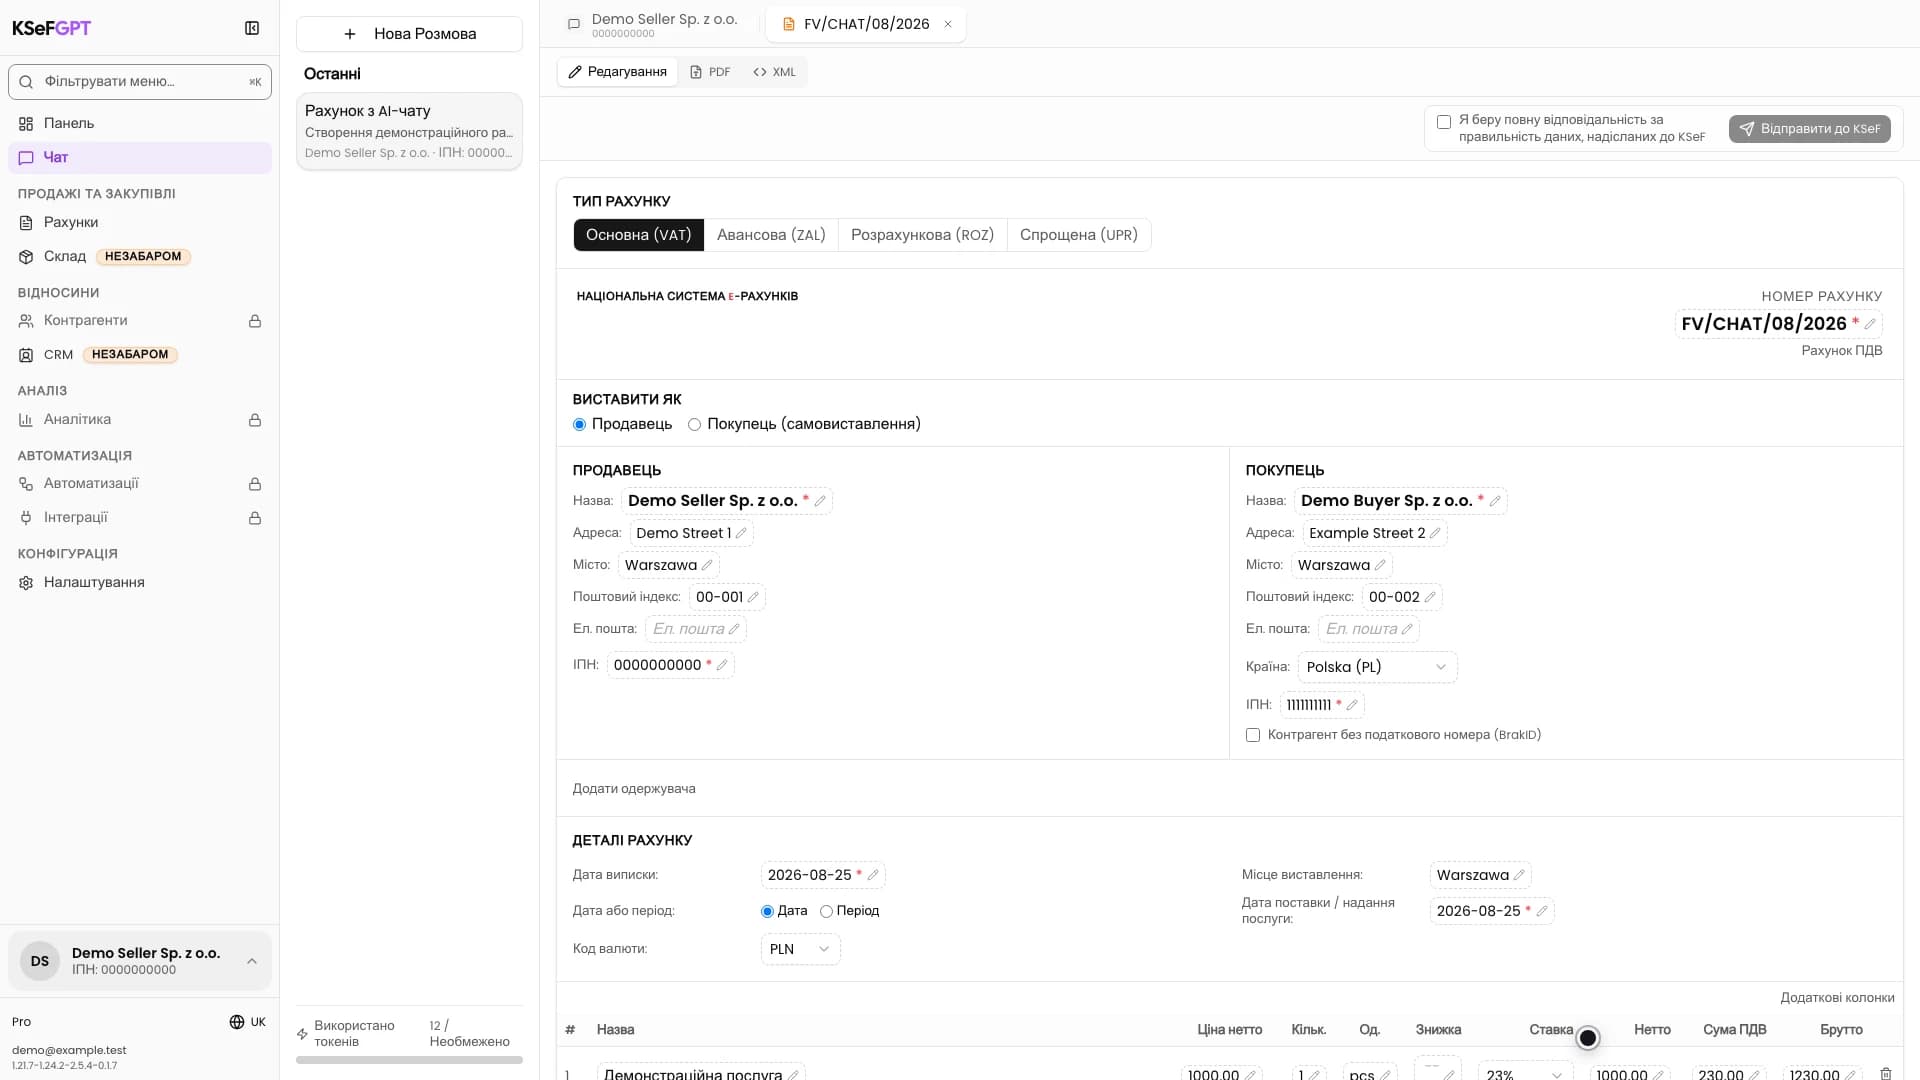Open Додаткові колонки options
Image resolution: width=1920 pixels, height=1080 pixels.
(1837, 998)
